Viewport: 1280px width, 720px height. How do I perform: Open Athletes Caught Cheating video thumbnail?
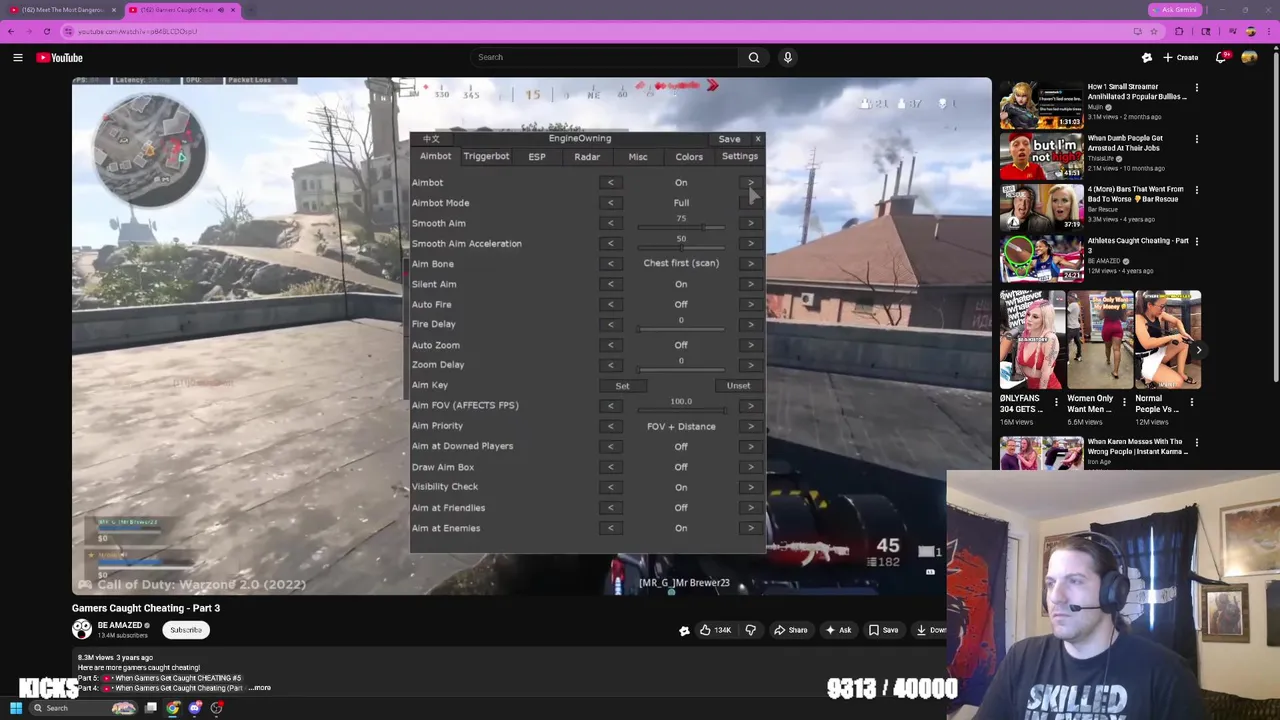(x=1041, y=258)
